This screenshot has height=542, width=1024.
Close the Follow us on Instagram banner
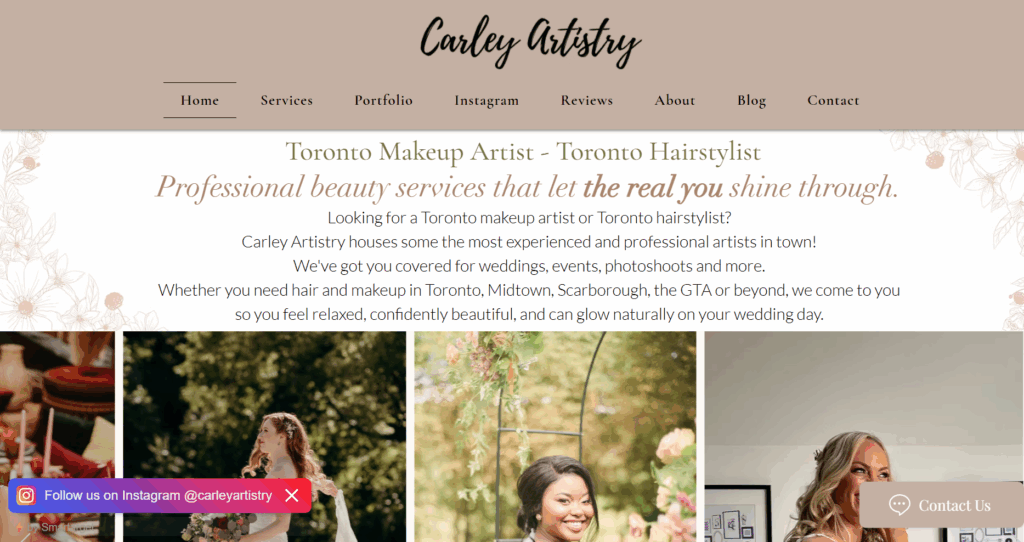click(x=292, y=496)
